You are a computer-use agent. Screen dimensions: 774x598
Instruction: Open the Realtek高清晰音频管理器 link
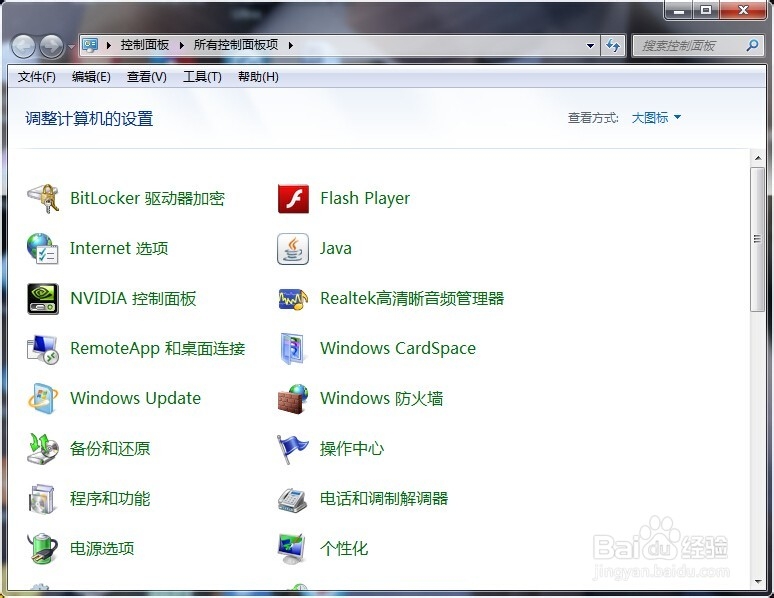(412, 299)
